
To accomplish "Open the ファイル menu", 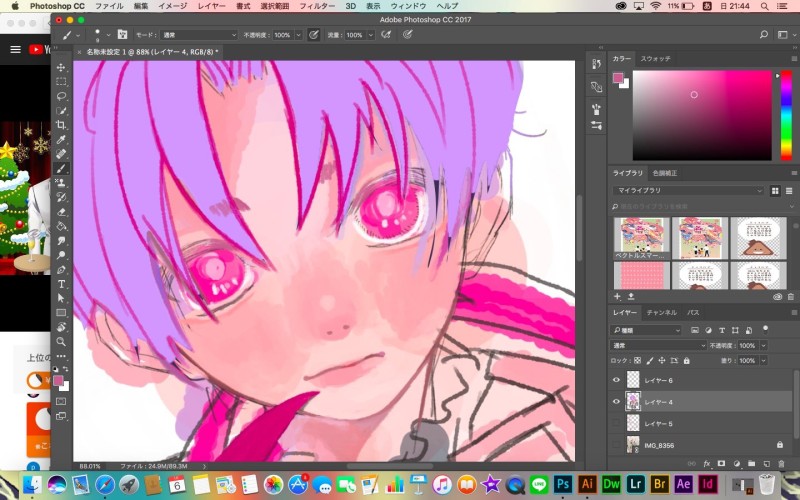I will tap(109, 6).
